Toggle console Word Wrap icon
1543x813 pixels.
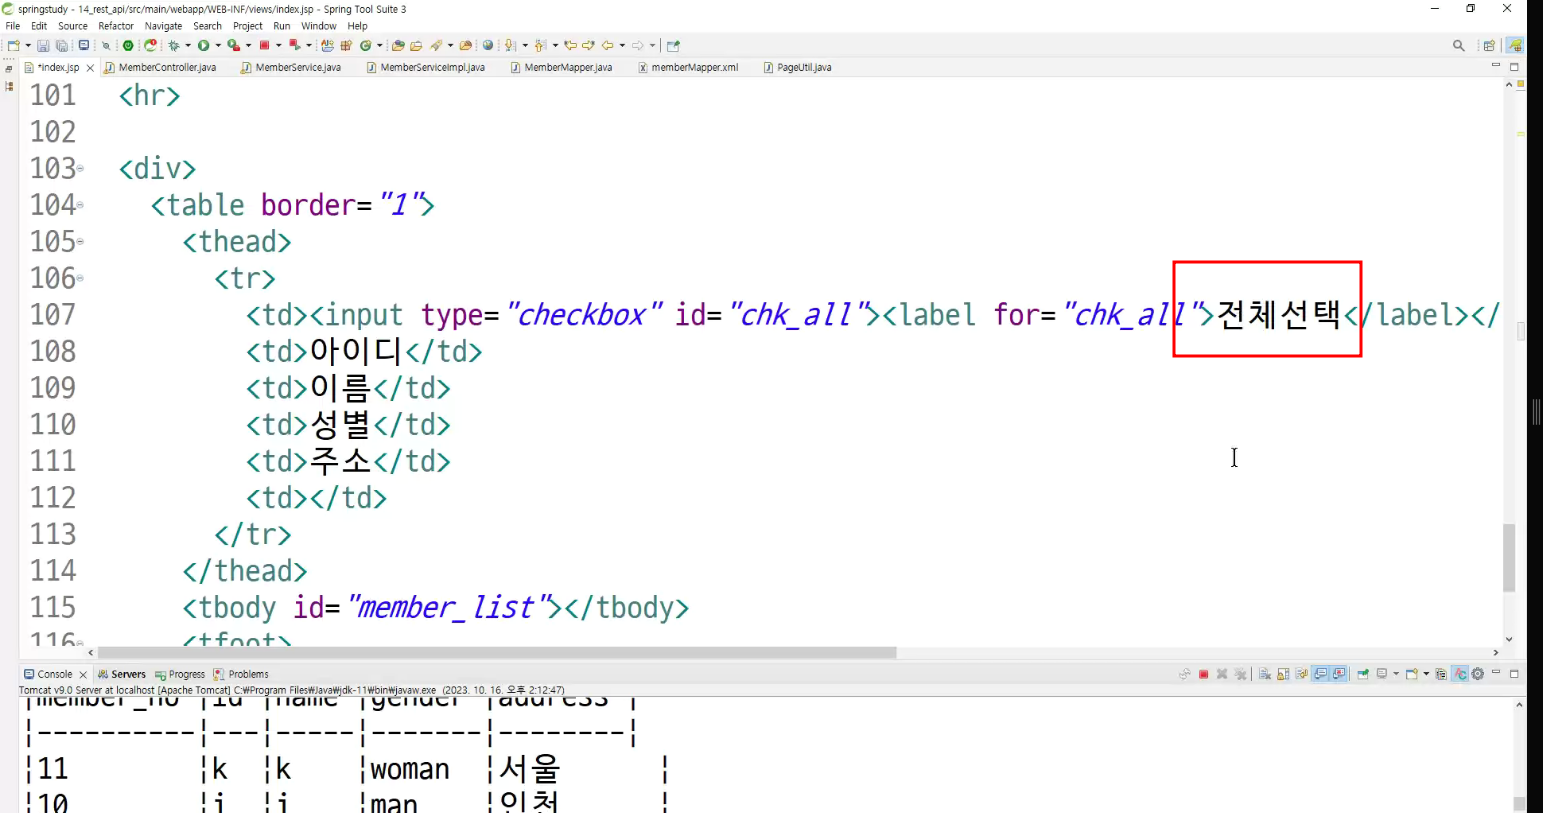[x=1301, y=675]
